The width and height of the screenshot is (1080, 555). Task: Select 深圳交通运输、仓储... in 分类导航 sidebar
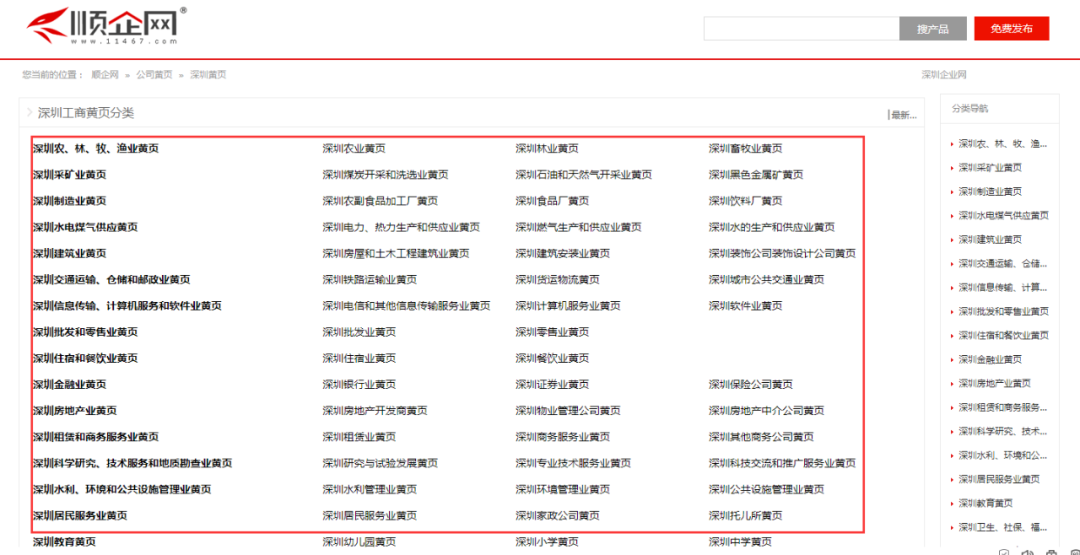[1003, 263]
